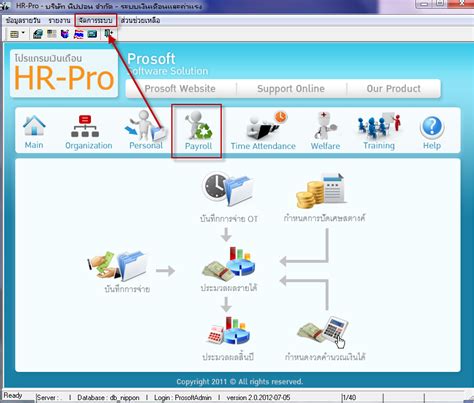Viewport: 474px width, 403px height.
Task: Open the Payroll module
Action: [197, 131]
